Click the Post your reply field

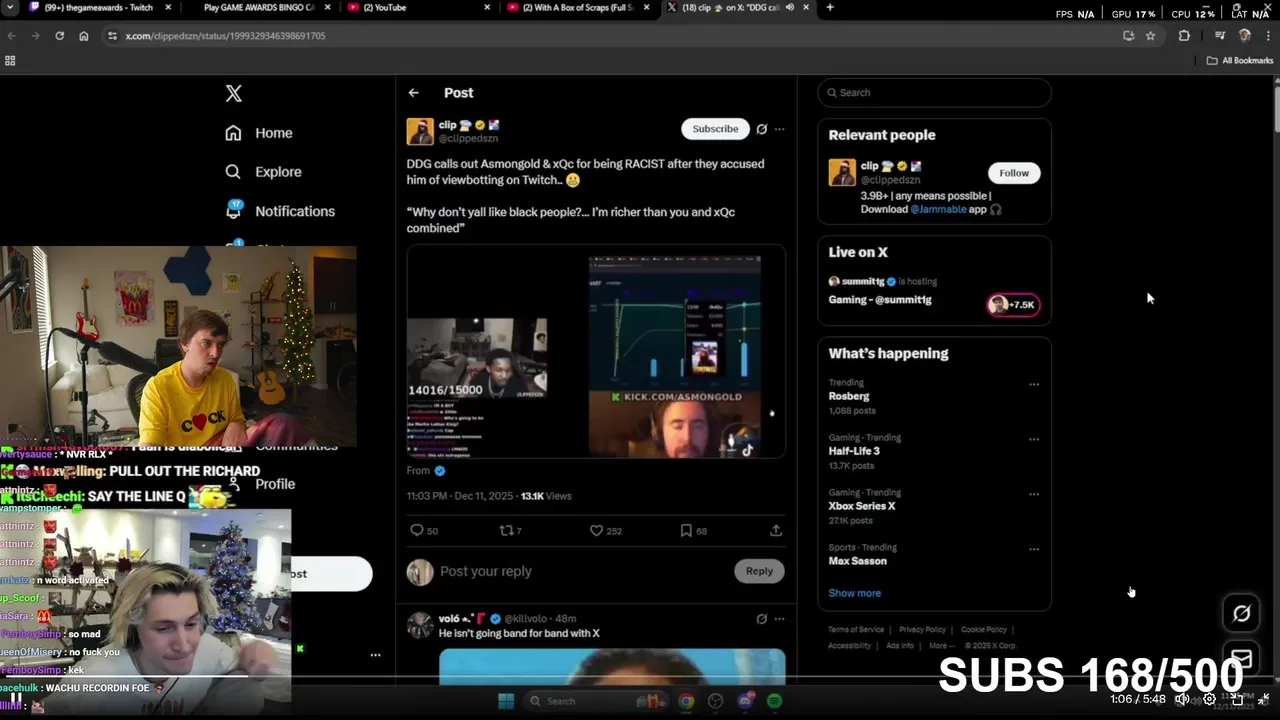[584, 571]
